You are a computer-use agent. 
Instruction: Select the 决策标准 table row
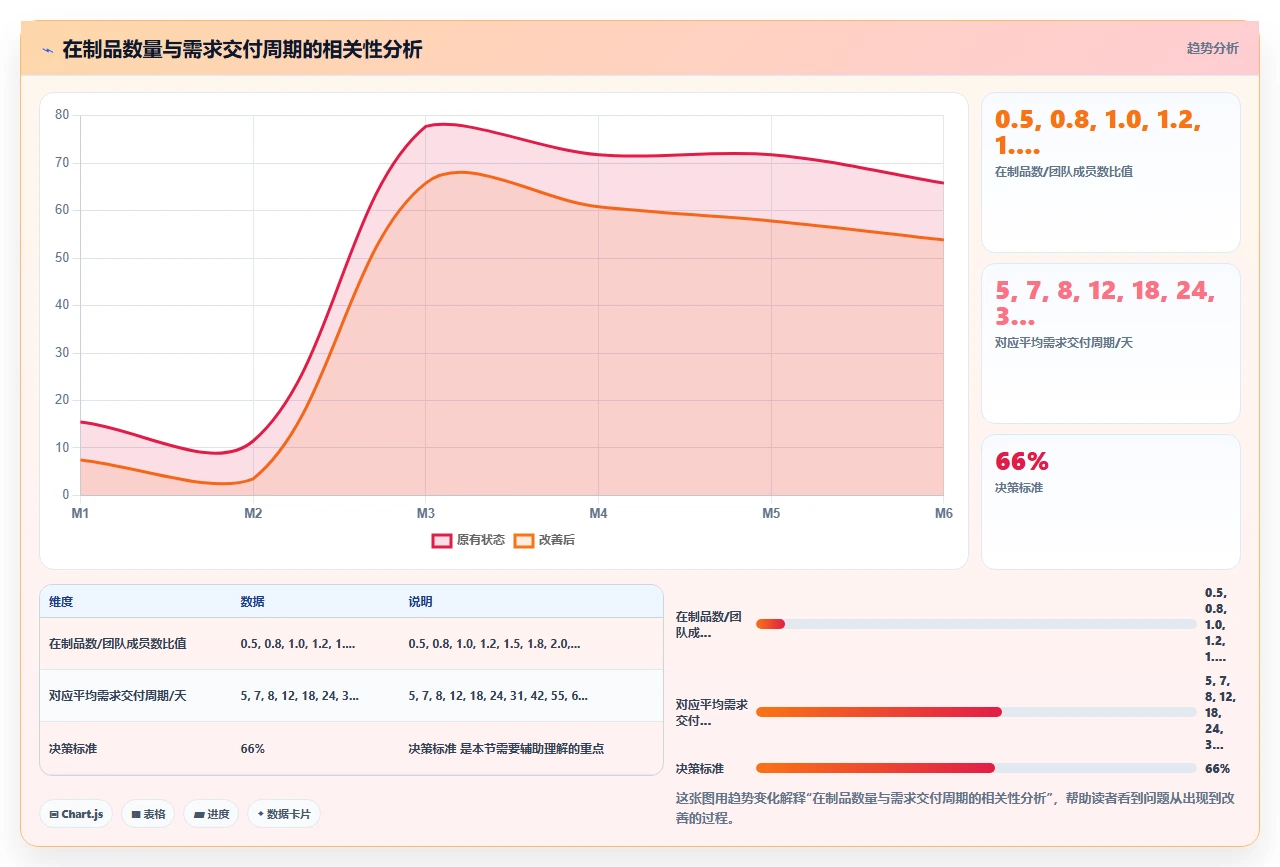[351, 748]
